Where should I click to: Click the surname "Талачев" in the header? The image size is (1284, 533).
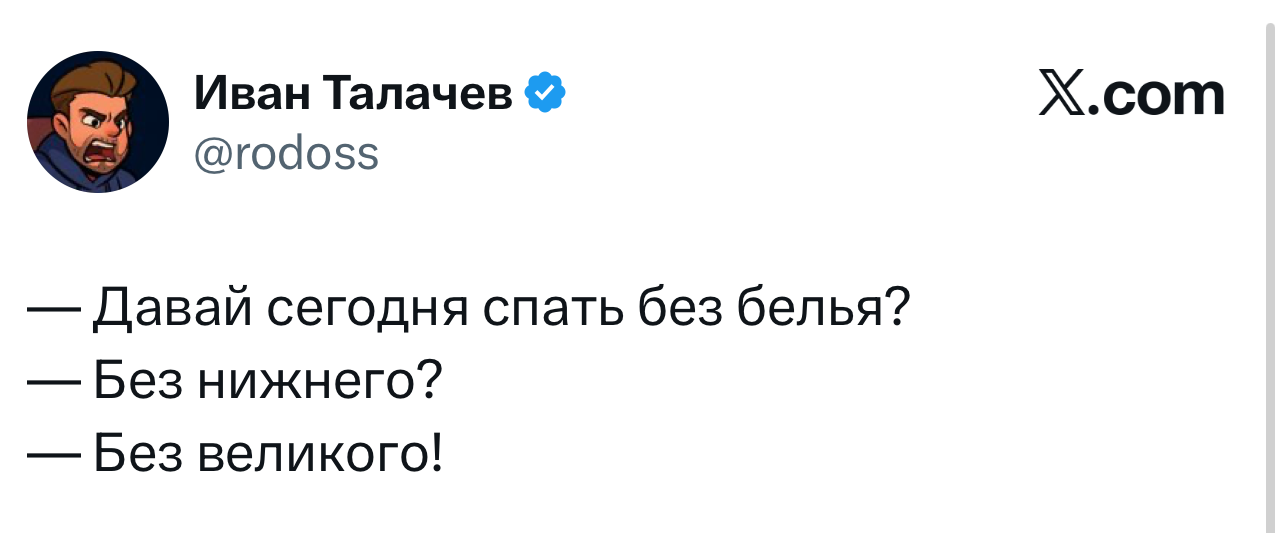[x=420, y=95]
